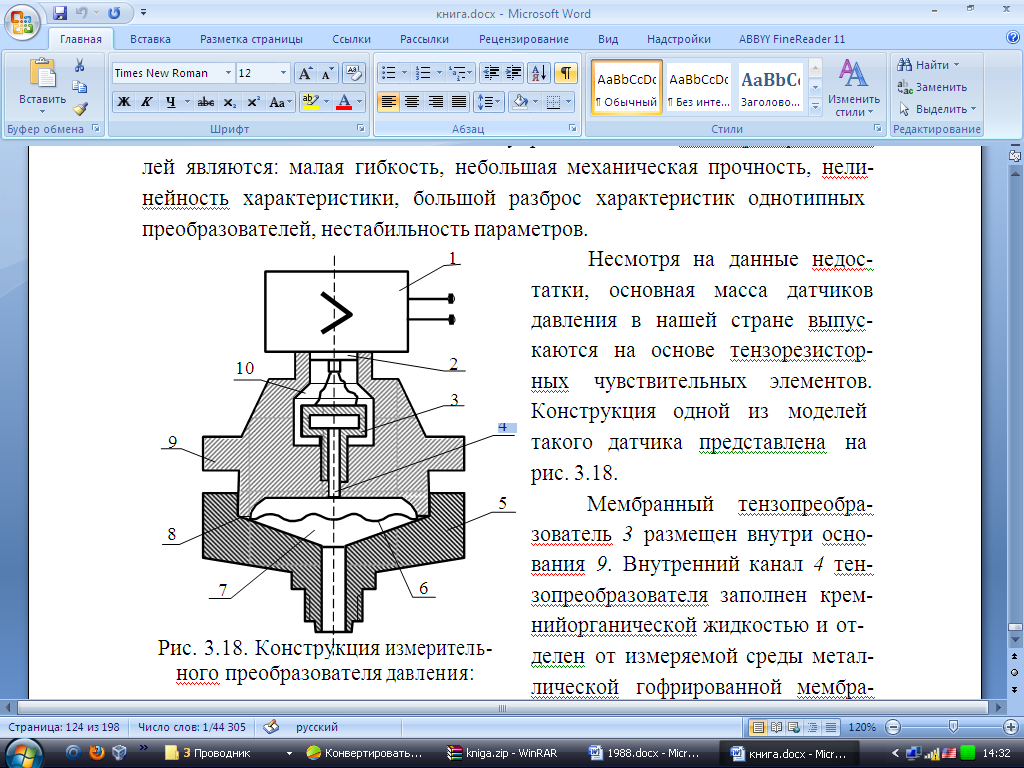Open the line spacing dropdown

pos(488,102)
